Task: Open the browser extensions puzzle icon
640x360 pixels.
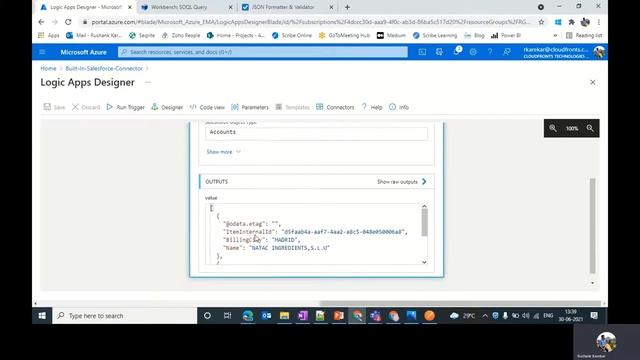Action: 571,22
